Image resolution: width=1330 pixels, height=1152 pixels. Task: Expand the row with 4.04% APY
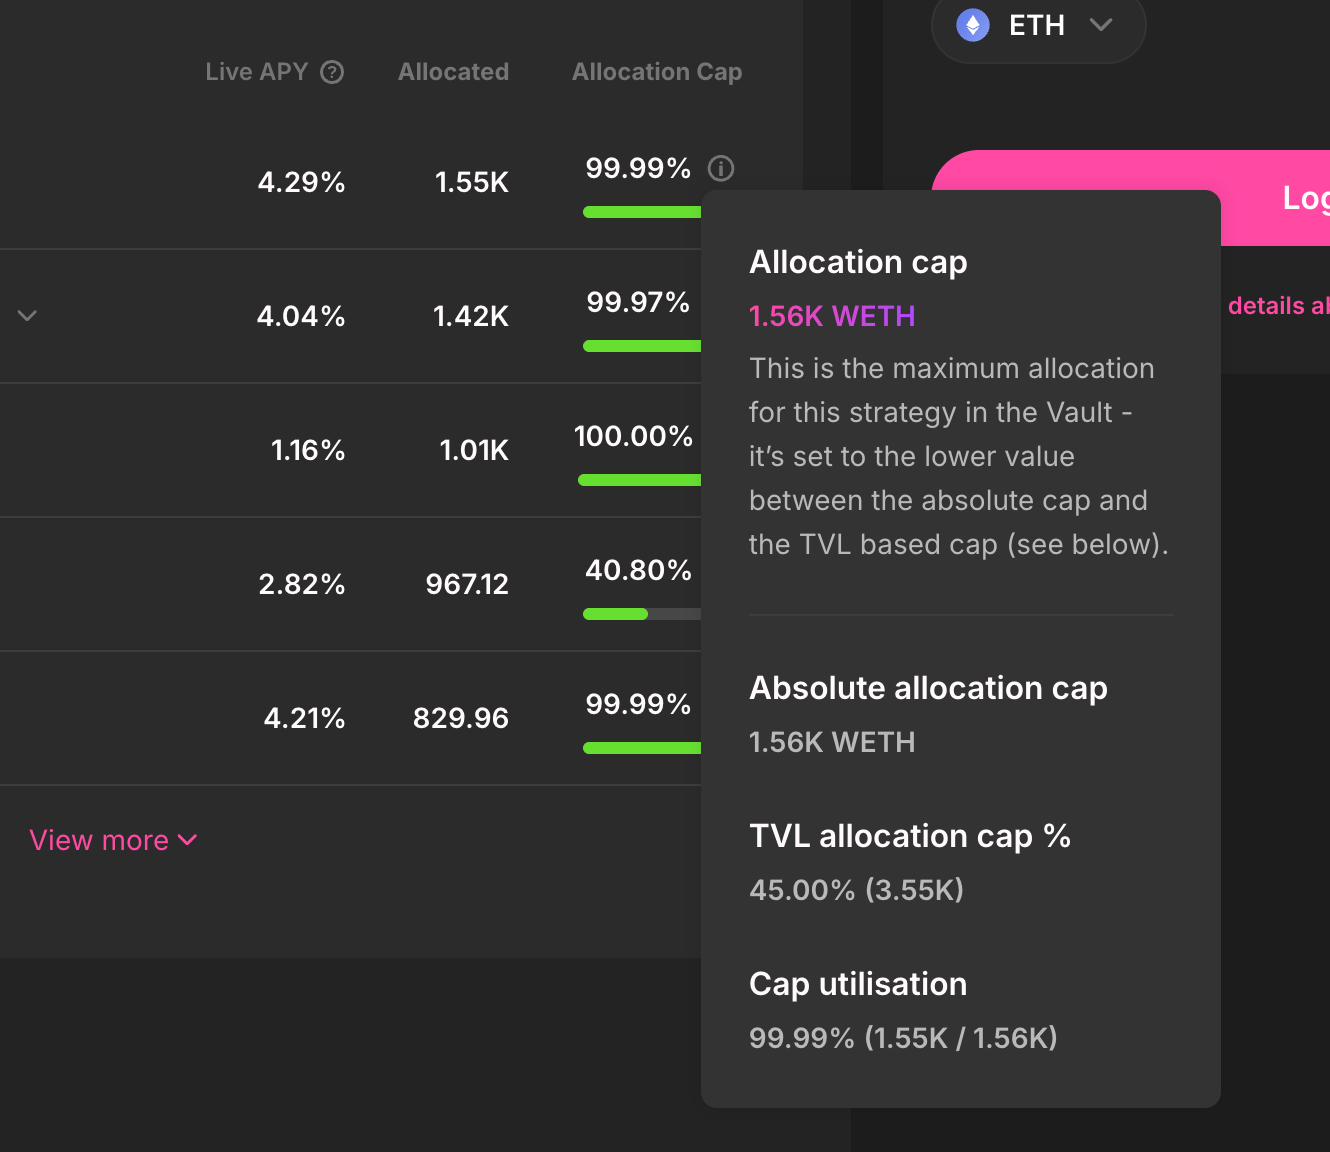(27, 316)
